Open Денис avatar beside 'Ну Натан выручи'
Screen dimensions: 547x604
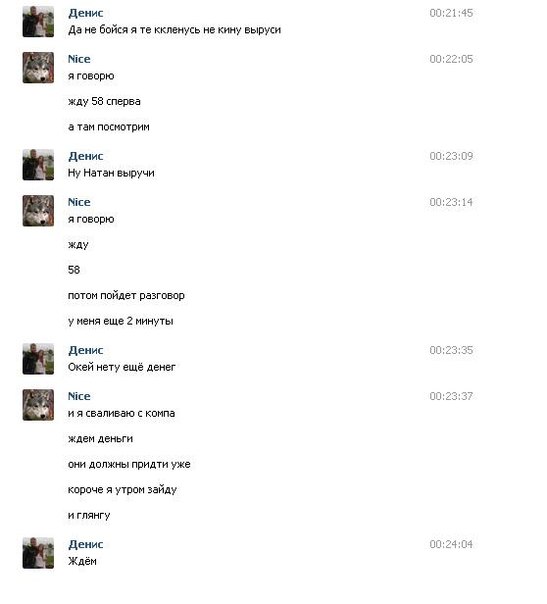[38, 165]
